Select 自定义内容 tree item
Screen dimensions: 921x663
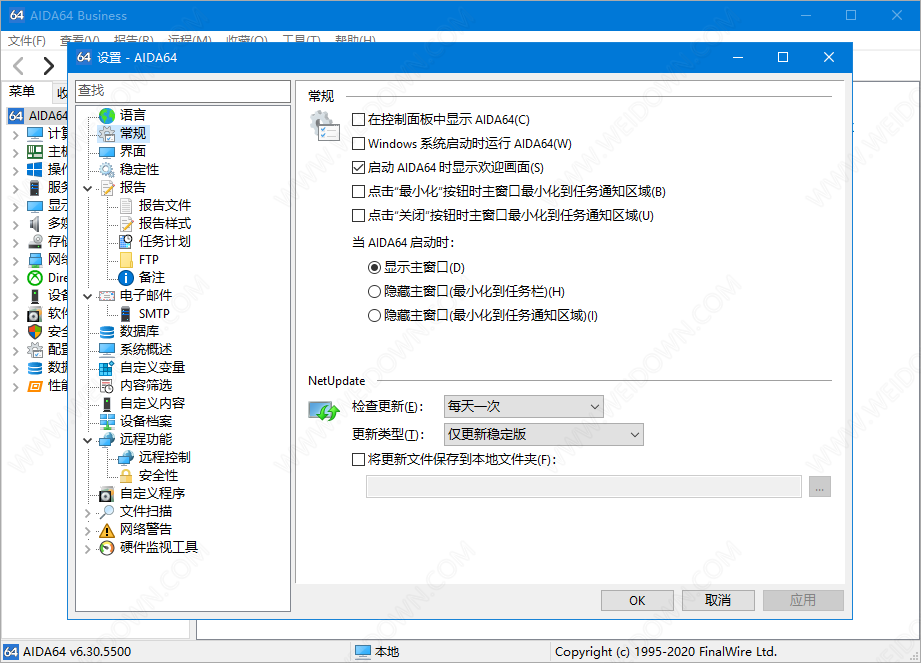(152, 404)
